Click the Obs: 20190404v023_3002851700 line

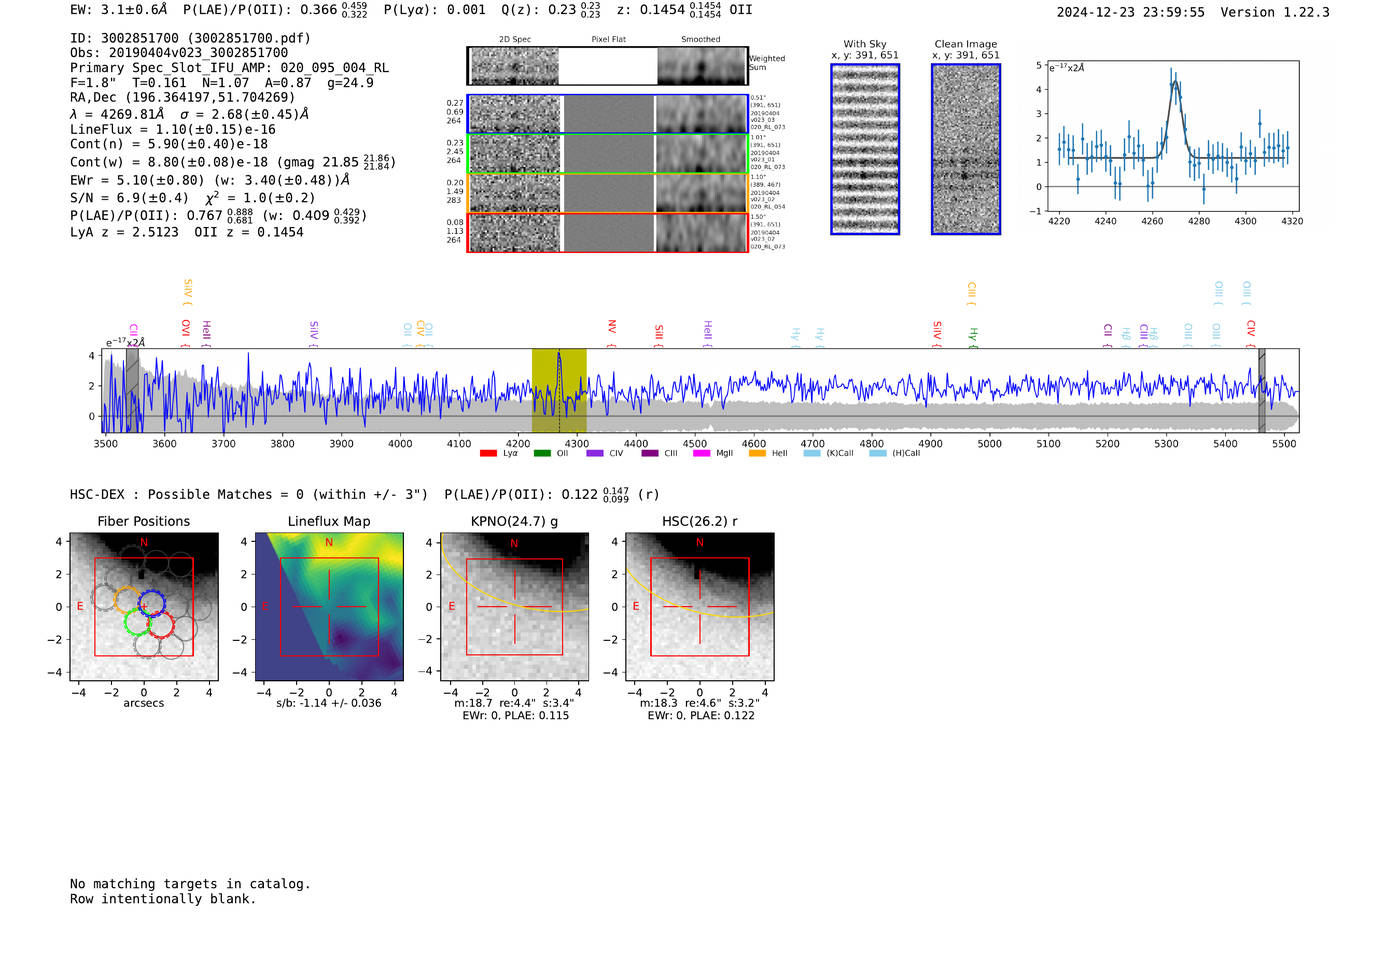coord(179,53)
